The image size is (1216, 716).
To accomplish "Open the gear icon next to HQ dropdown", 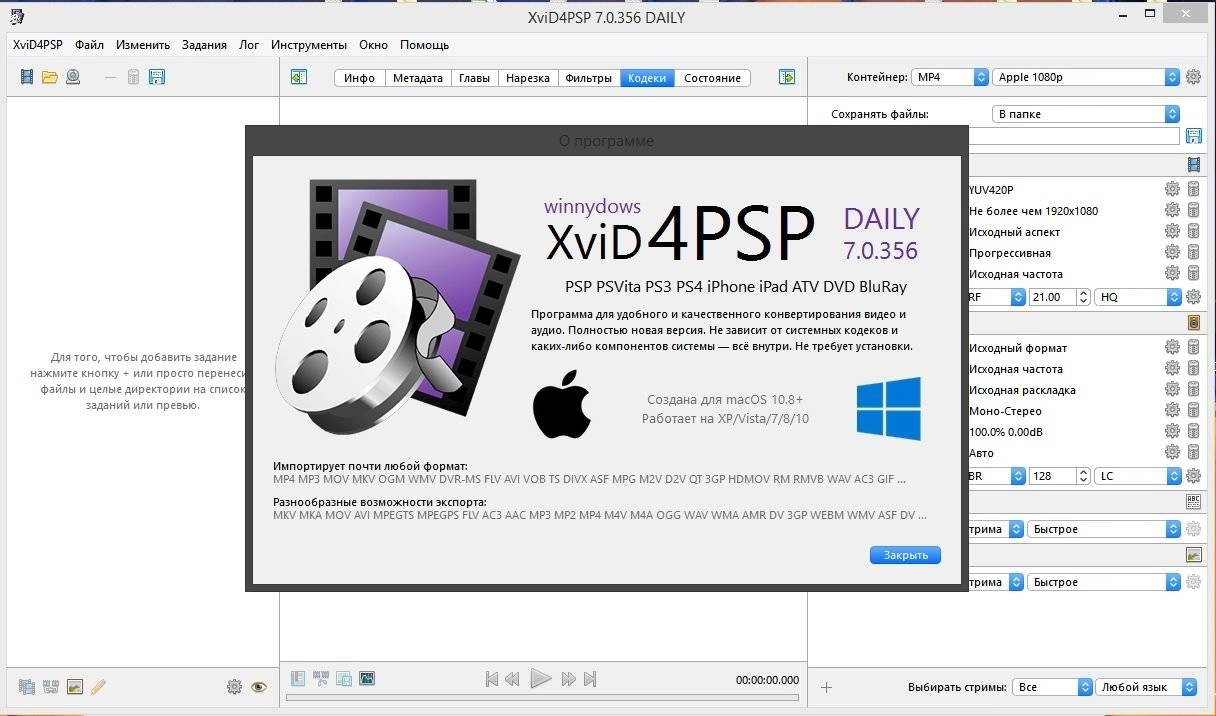I will coord(1193,297).
